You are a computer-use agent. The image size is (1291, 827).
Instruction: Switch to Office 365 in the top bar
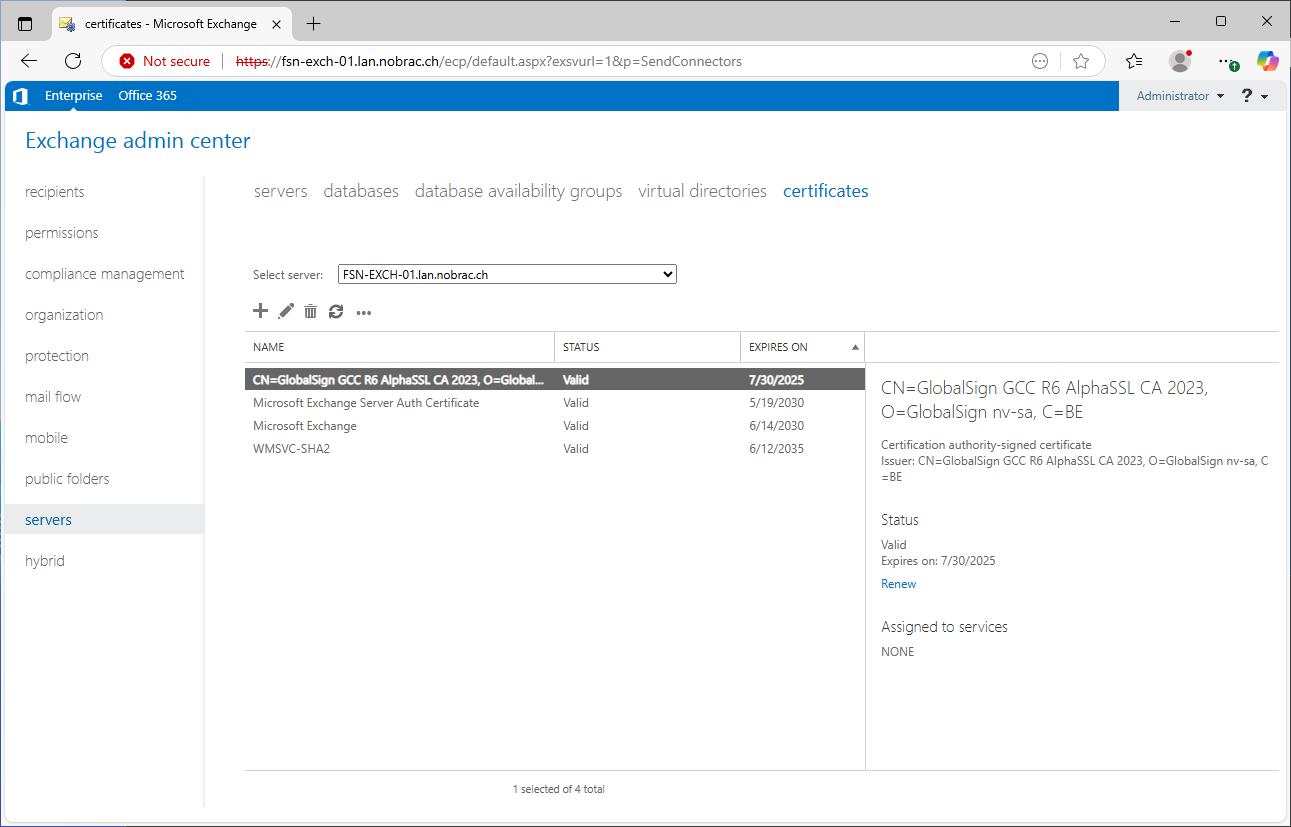pos(147,96)
